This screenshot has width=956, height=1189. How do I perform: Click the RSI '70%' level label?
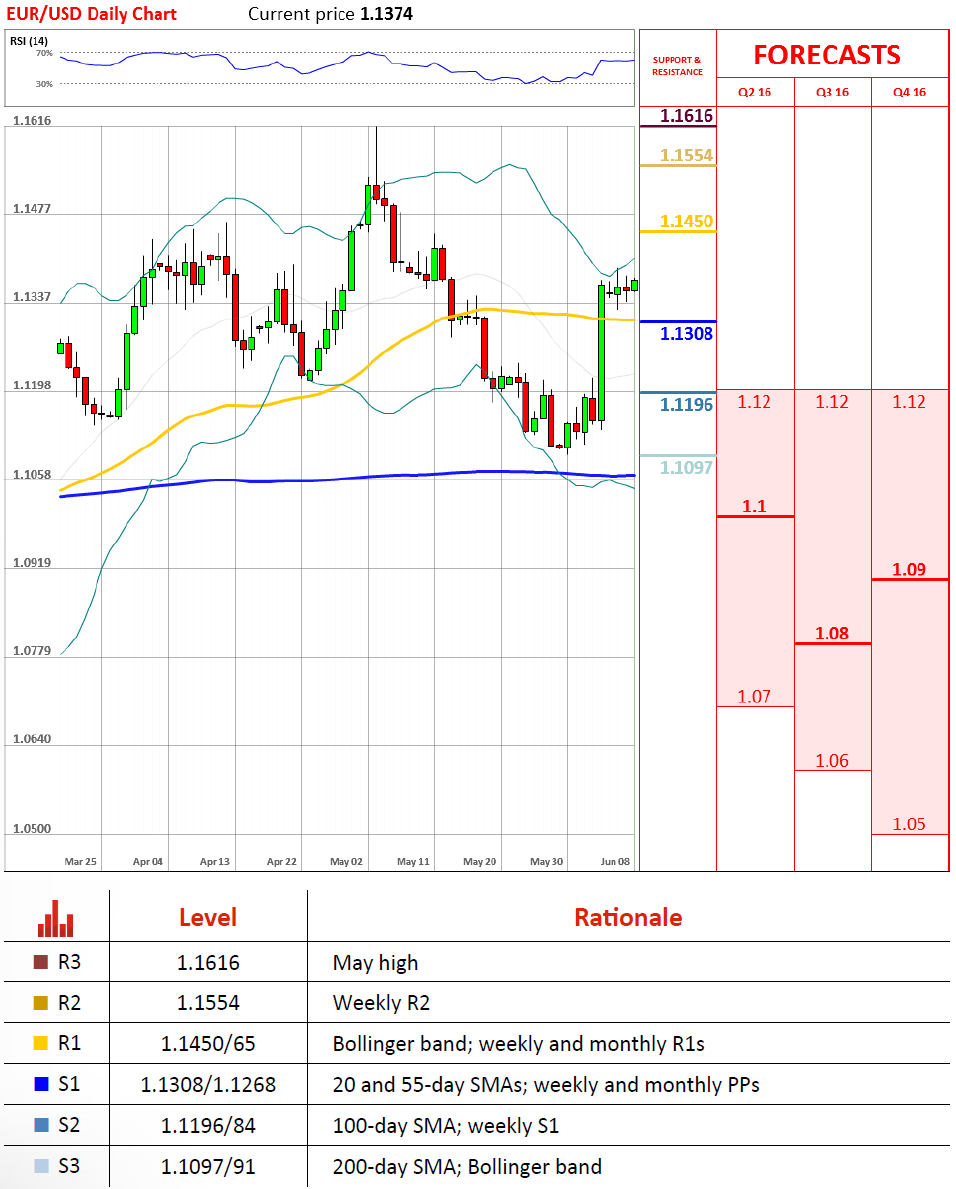(44, 53)
